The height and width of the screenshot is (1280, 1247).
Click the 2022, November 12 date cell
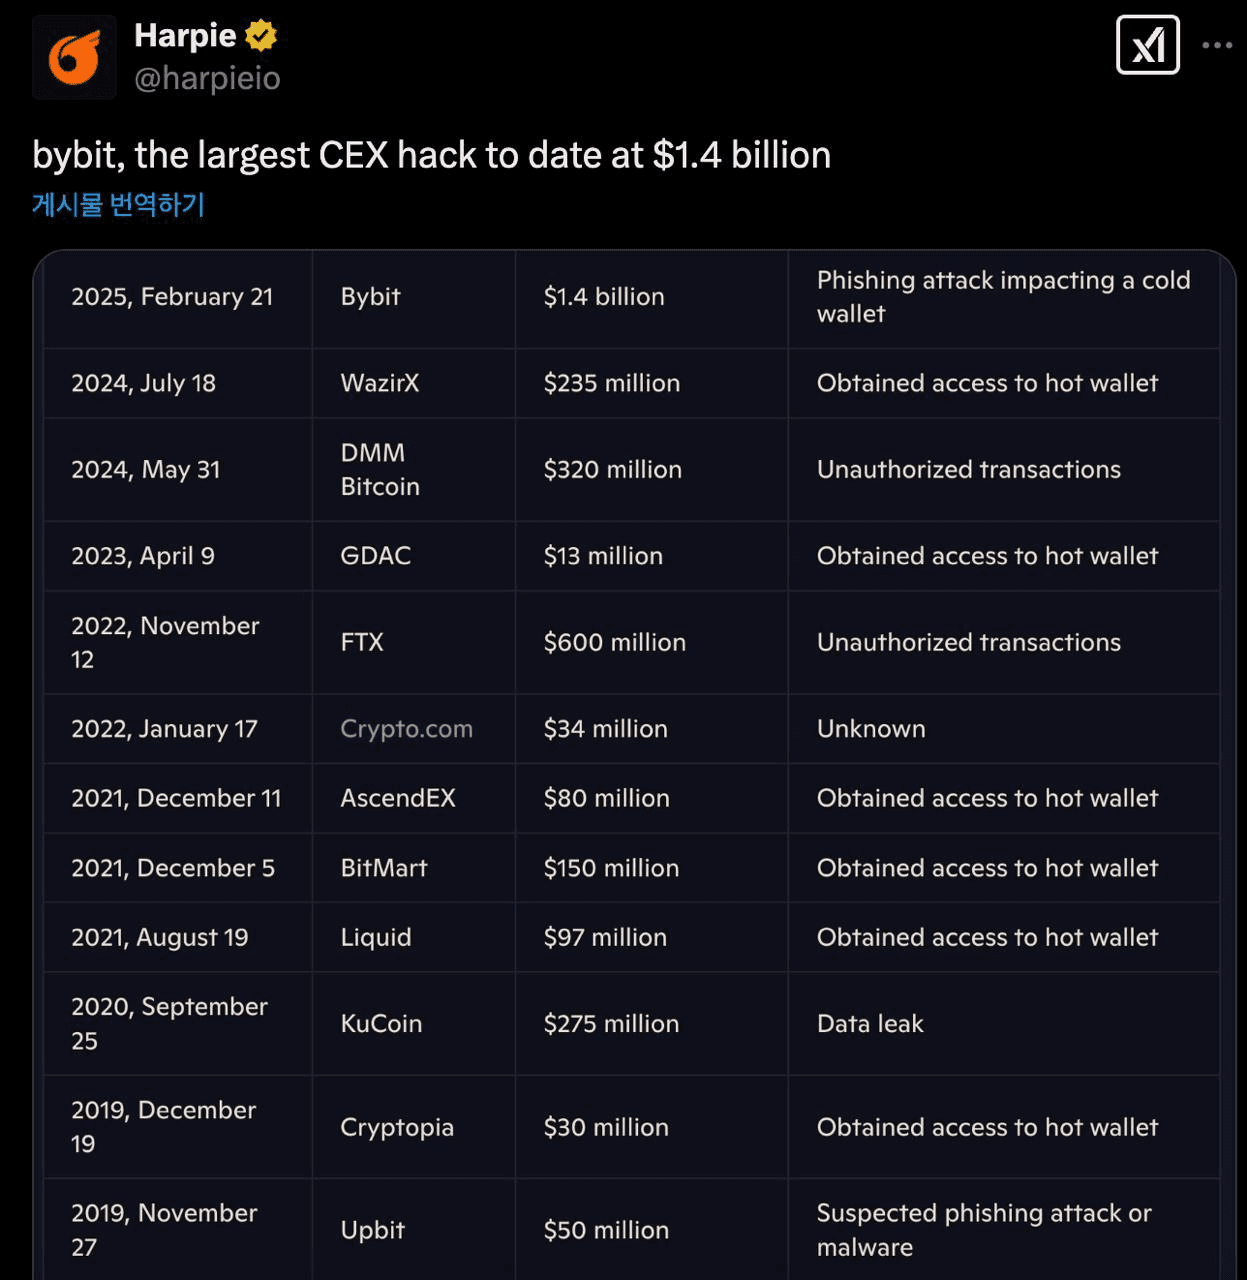pos(165,643)
